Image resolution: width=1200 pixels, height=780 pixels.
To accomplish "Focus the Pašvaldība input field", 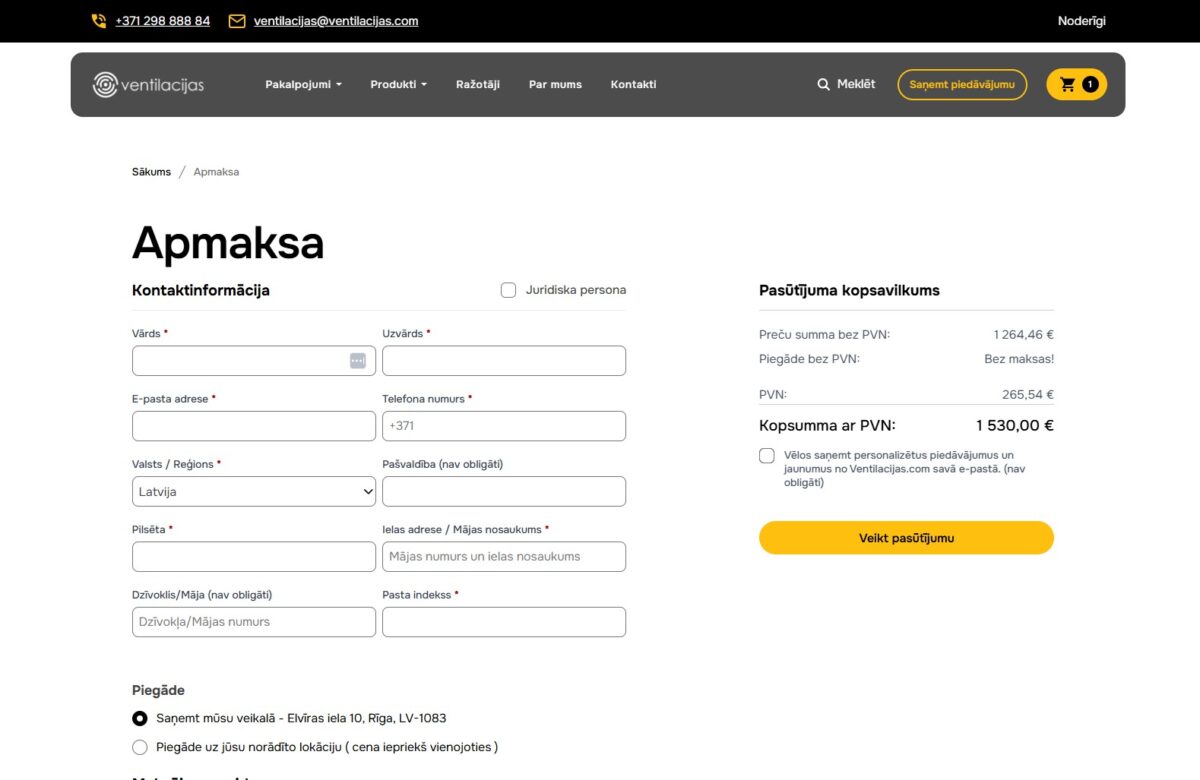I will 504,491.
